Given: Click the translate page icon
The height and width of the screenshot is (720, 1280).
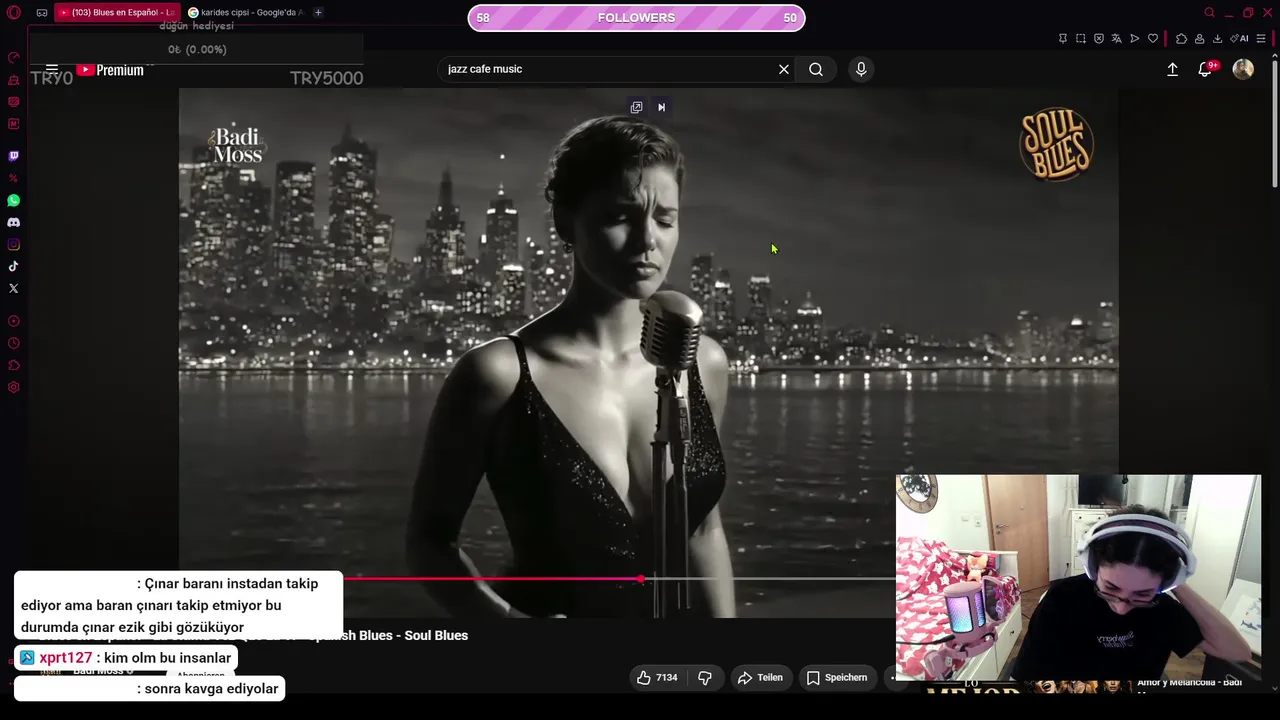Looking at the screenshot, I should click(x=1117, y=39).
